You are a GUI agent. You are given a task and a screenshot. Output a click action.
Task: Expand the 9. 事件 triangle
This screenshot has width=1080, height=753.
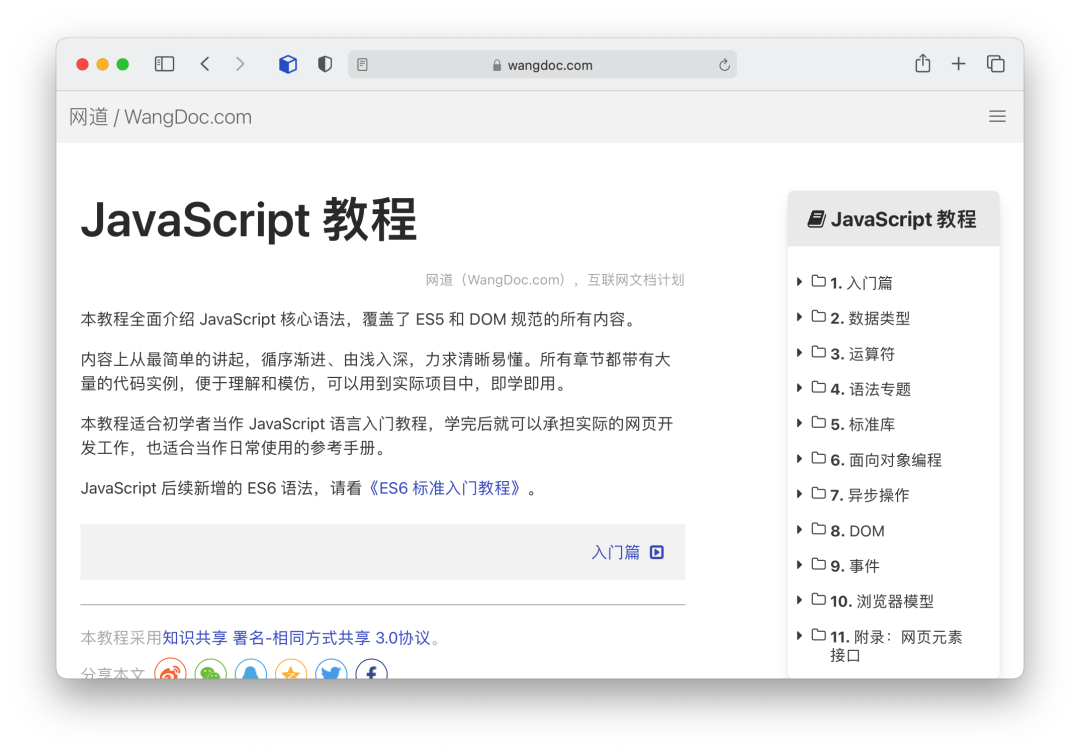(799, 565)
